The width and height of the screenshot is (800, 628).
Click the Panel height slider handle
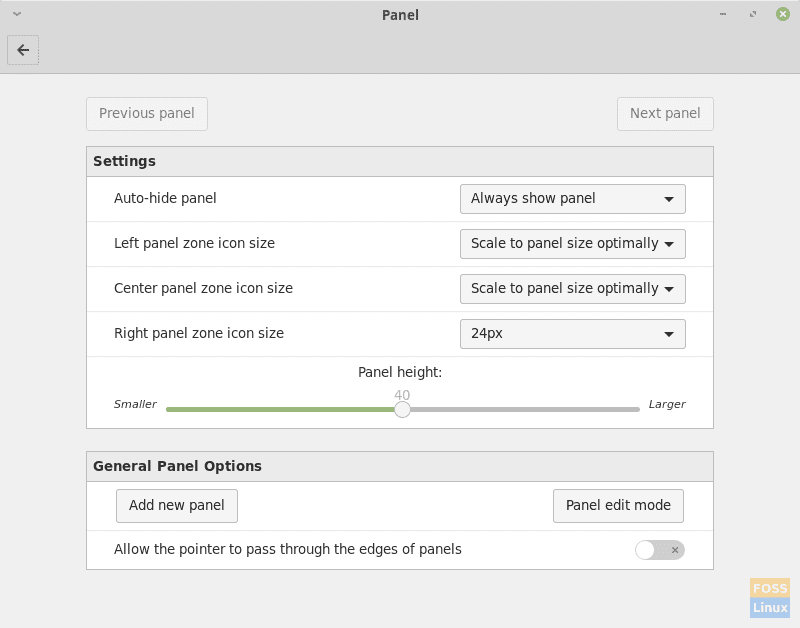(402, 409)
